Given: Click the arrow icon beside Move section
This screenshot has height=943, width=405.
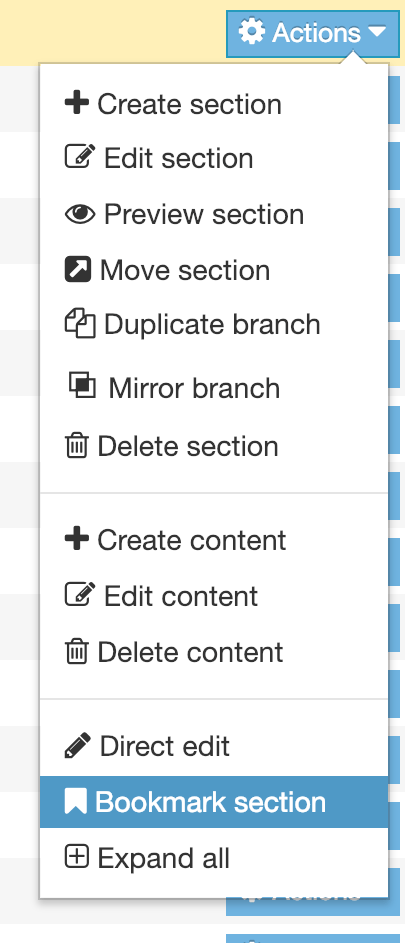Looking at the screenshot, I should tap(78, 269).
